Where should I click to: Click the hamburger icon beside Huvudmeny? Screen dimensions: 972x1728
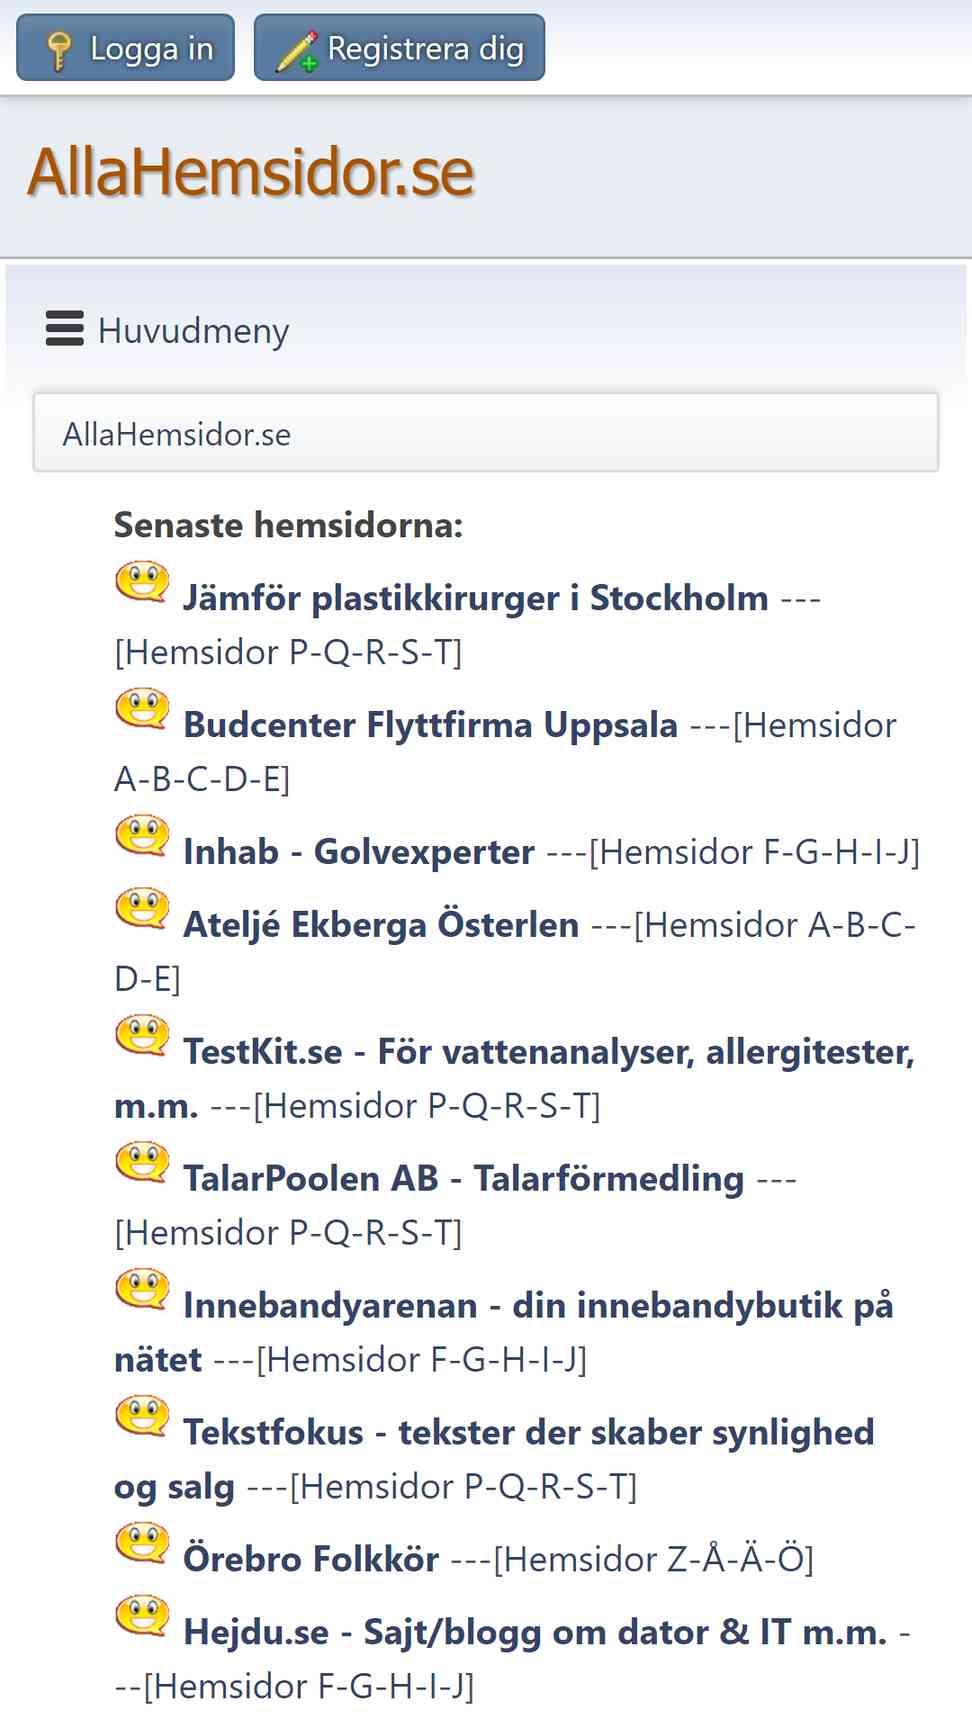pyautogui.click(x=65, y=329)
